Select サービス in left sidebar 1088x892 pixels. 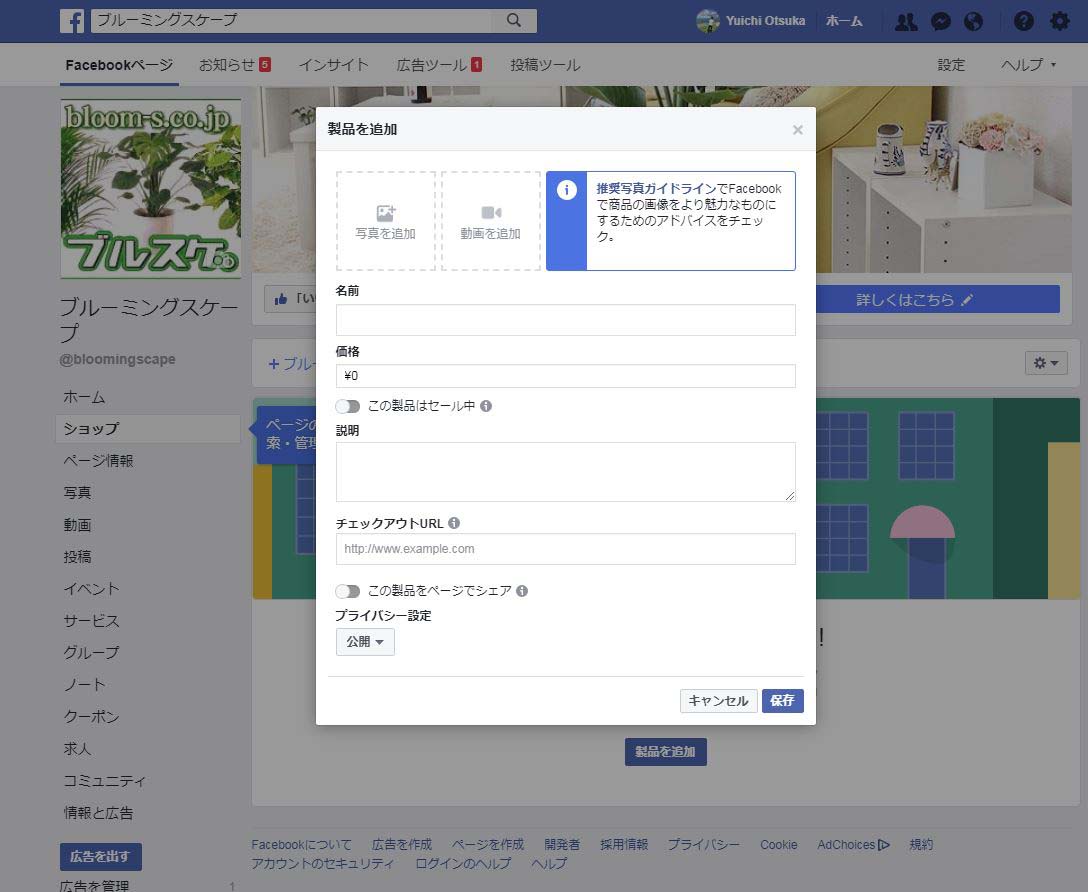pyautogui.click(x=91, y=621)
